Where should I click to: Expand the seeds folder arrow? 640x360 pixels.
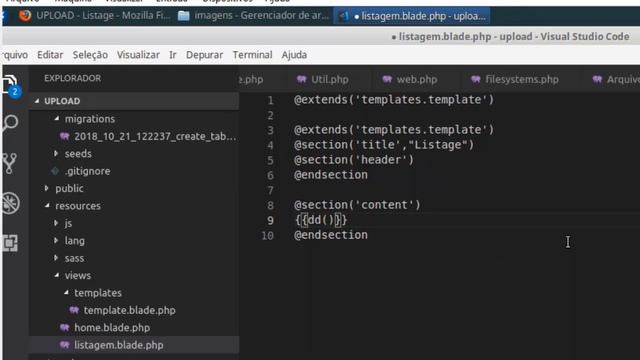pyautogui.click(x=56, y=153)
